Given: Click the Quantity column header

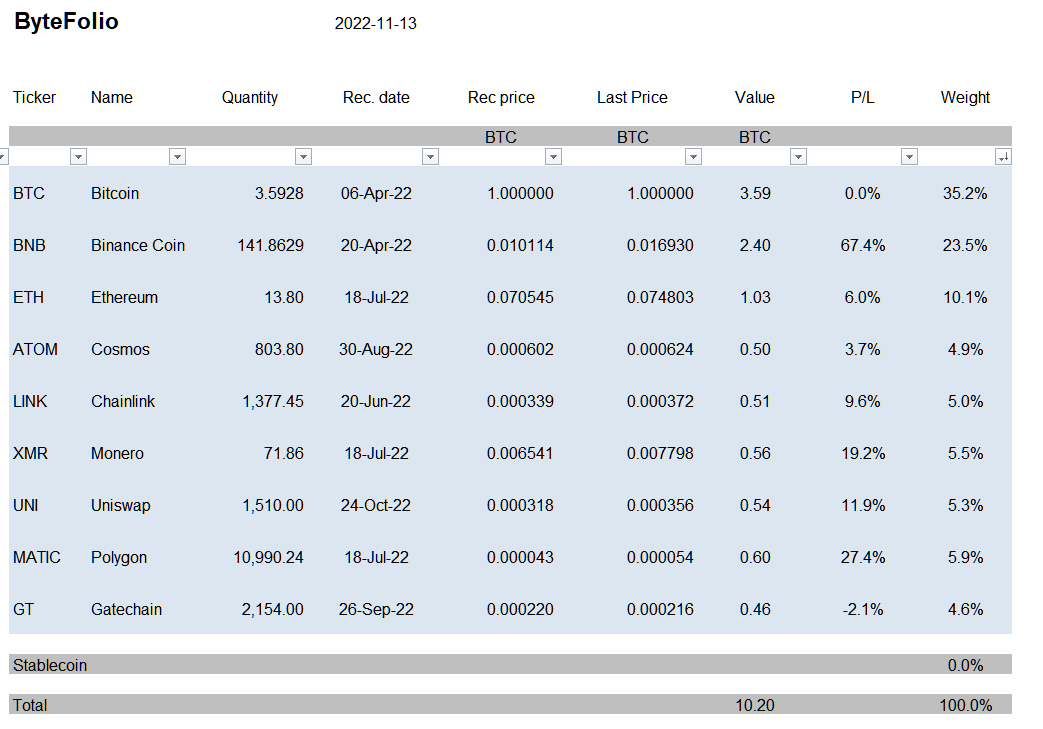Looking at the screenshot, I should coord(250,98).
